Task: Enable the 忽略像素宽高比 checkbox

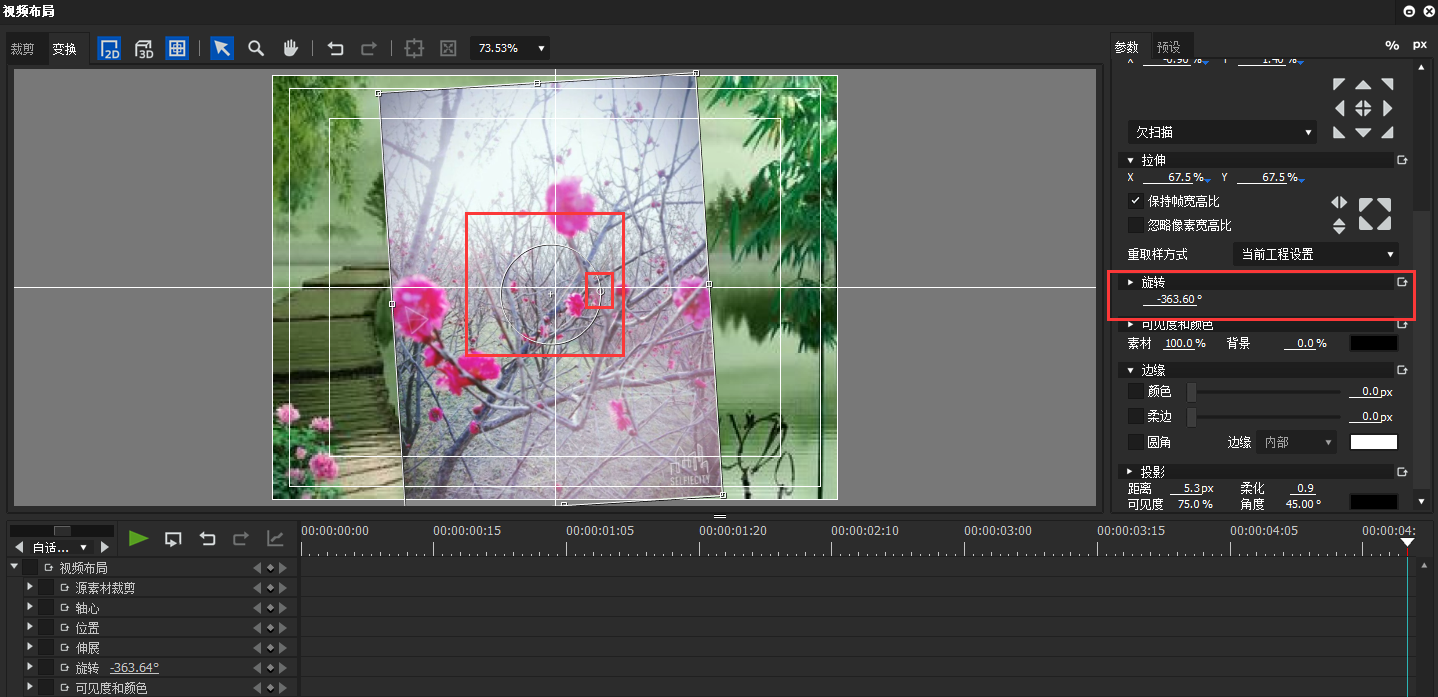Action: coord(1135,224)
